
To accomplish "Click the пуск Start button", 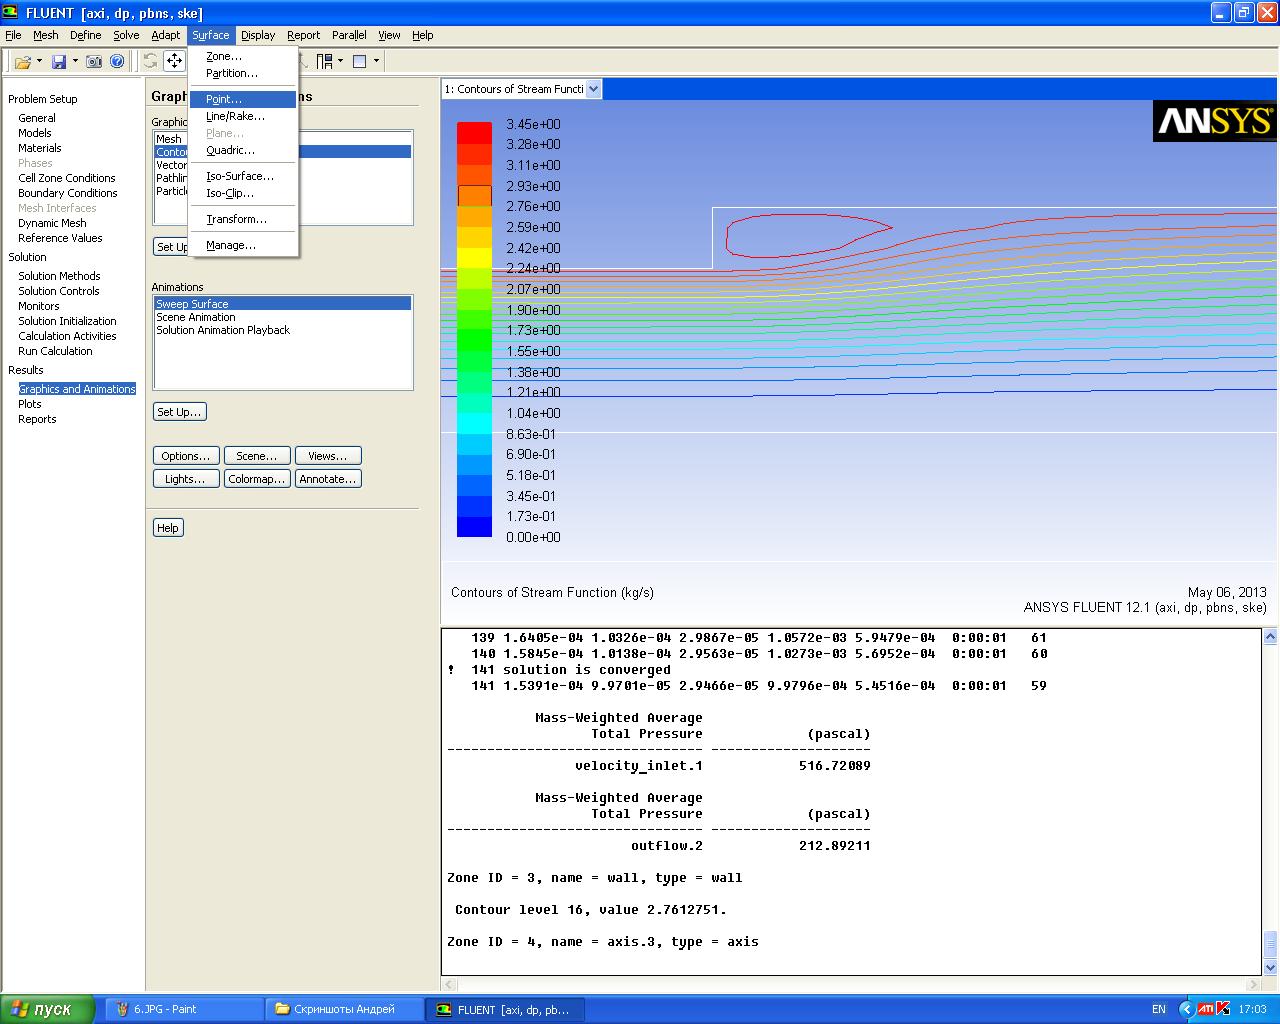I will click(47, 1009).
